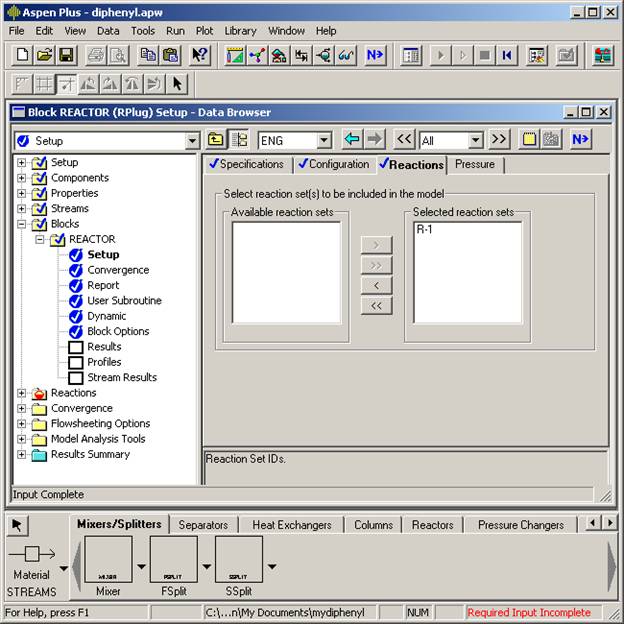
Task: Click the blue back arrow in Data Browser
Action: pos(351,140)
